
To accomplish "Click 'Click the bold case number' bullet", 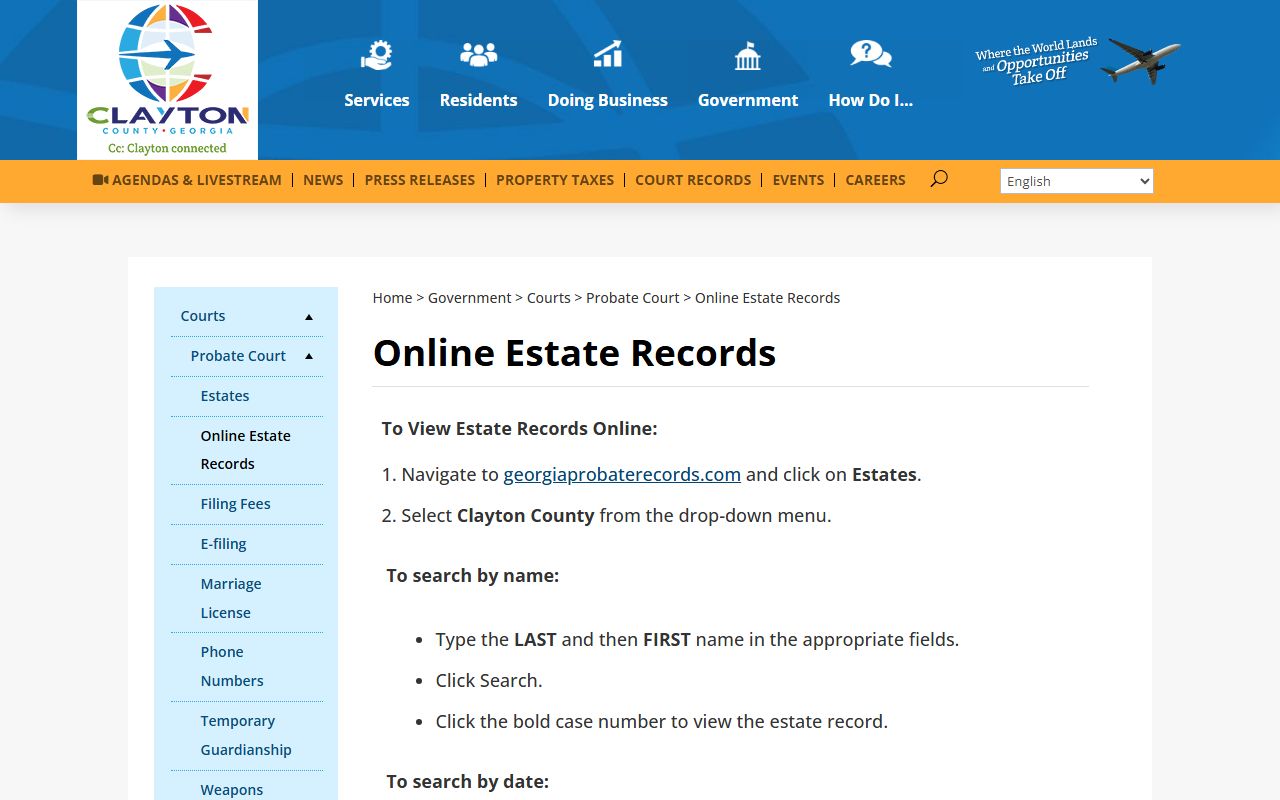I will (x=661, y=722).
